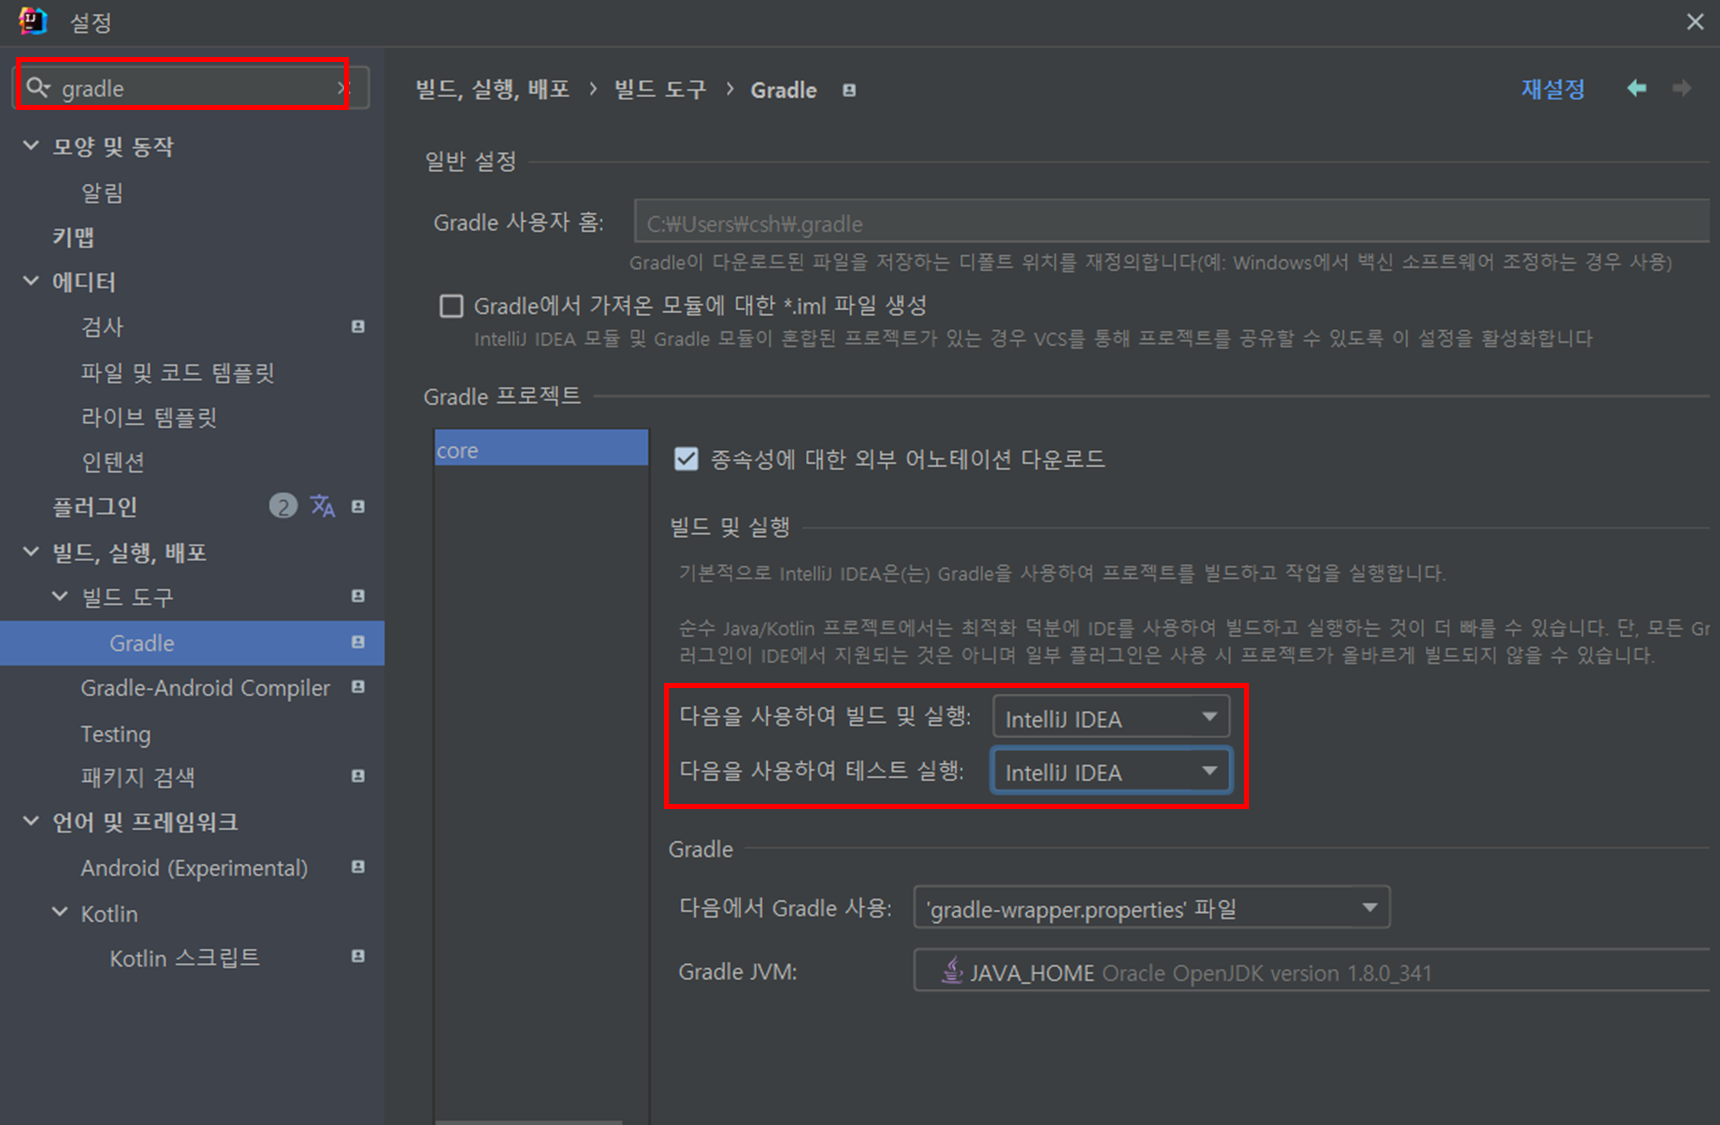Open 라이브 템플릿 settings
The image size is (1720, 1125).
coord(149,417)
